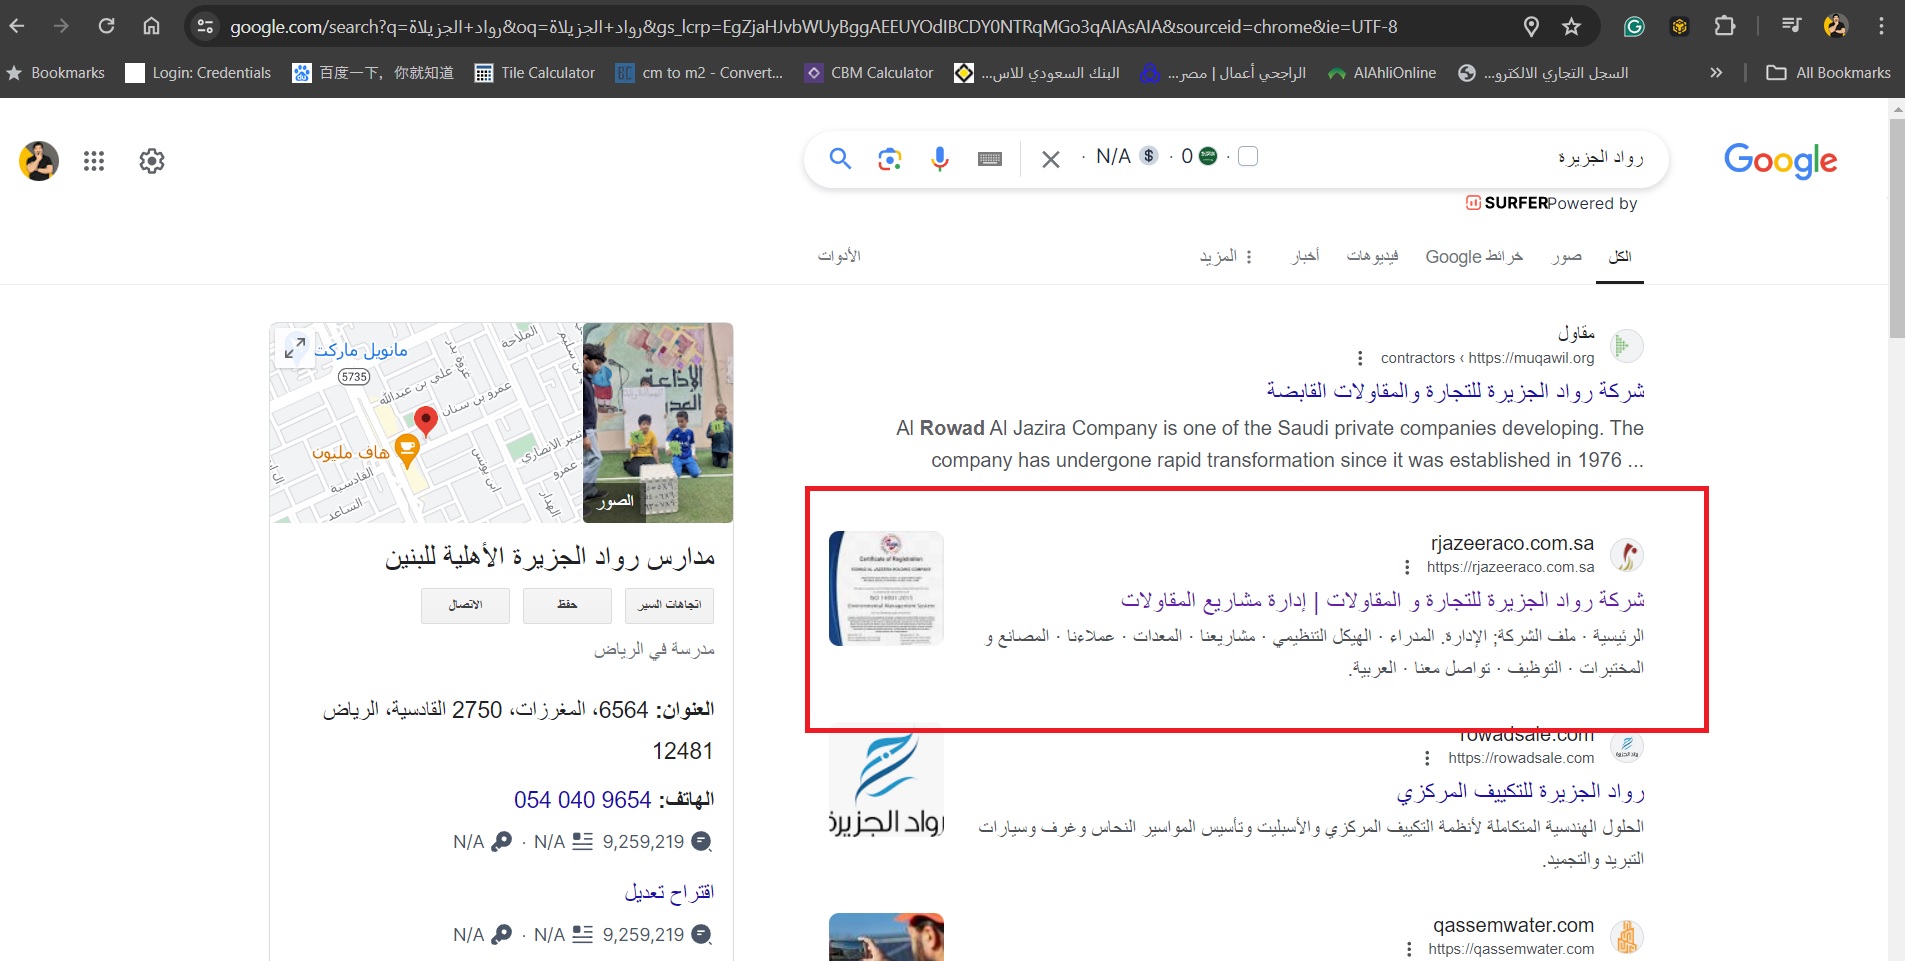Expand the المزيد more filters menu

(x=1226, y=257)
